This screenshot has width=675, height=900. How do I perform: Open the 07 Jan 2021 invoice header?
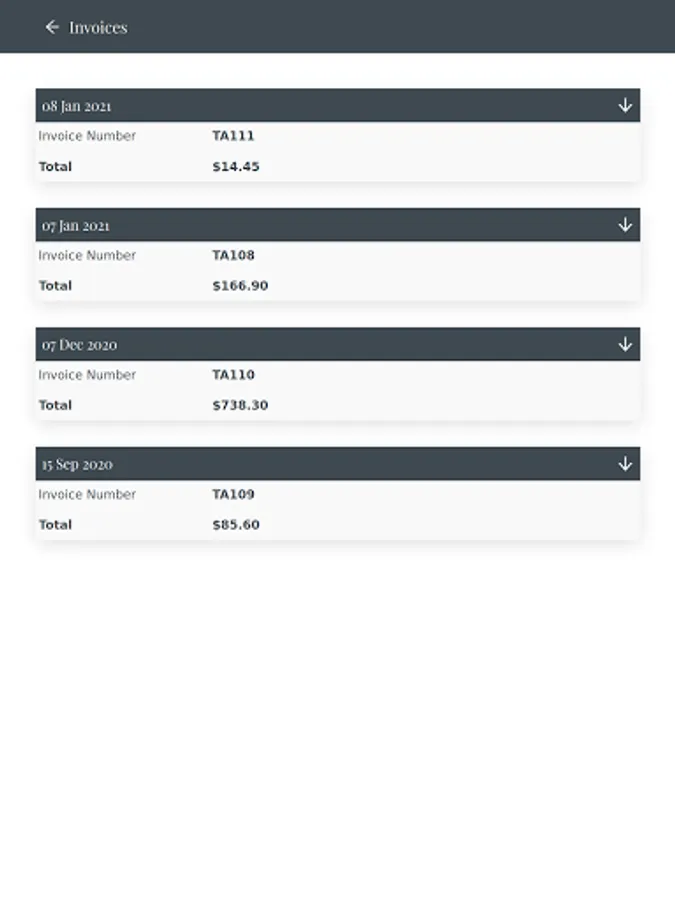tap(76, 226)
